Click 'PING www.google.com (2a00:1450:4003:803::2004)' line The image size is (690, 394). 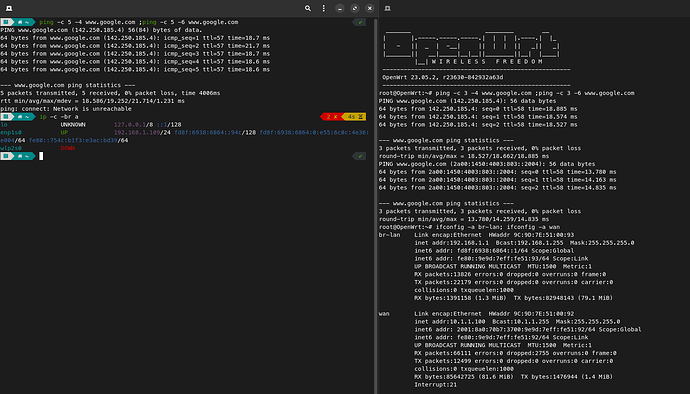487,164
